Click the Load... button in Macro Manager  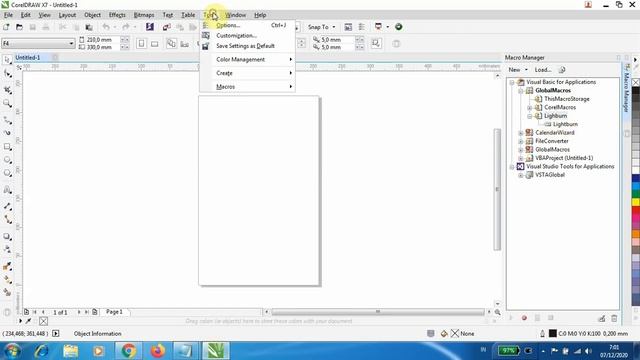click(543, 70)
